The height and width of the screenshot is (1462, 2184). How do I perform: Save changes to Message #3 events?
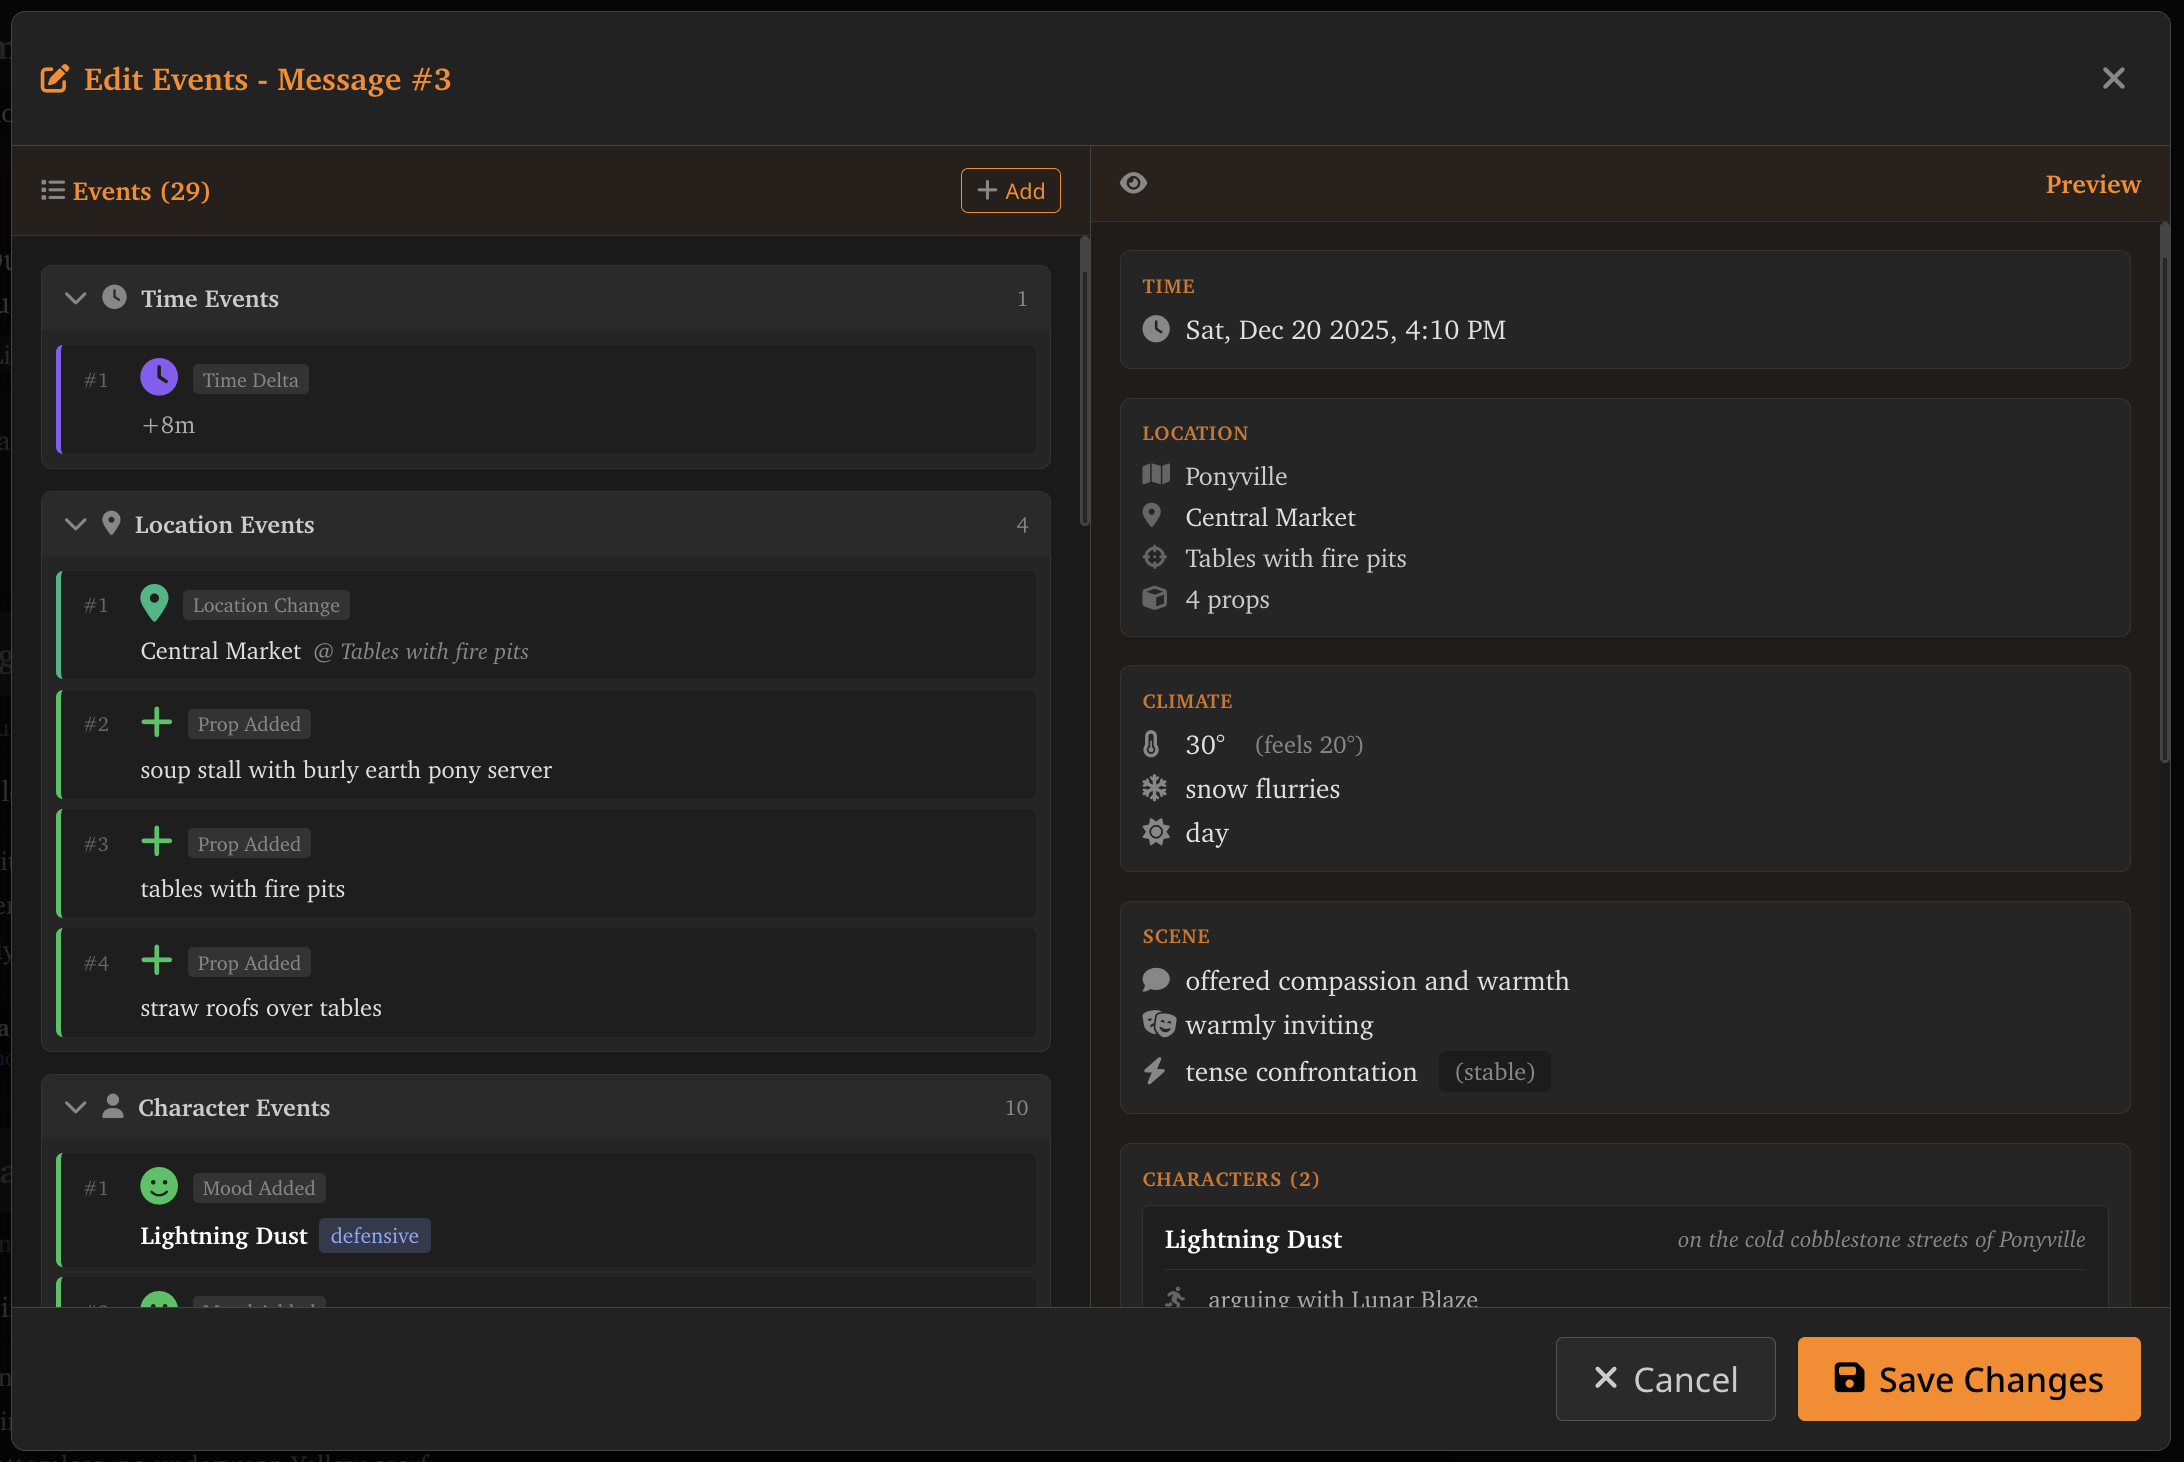[1966, 1379]
